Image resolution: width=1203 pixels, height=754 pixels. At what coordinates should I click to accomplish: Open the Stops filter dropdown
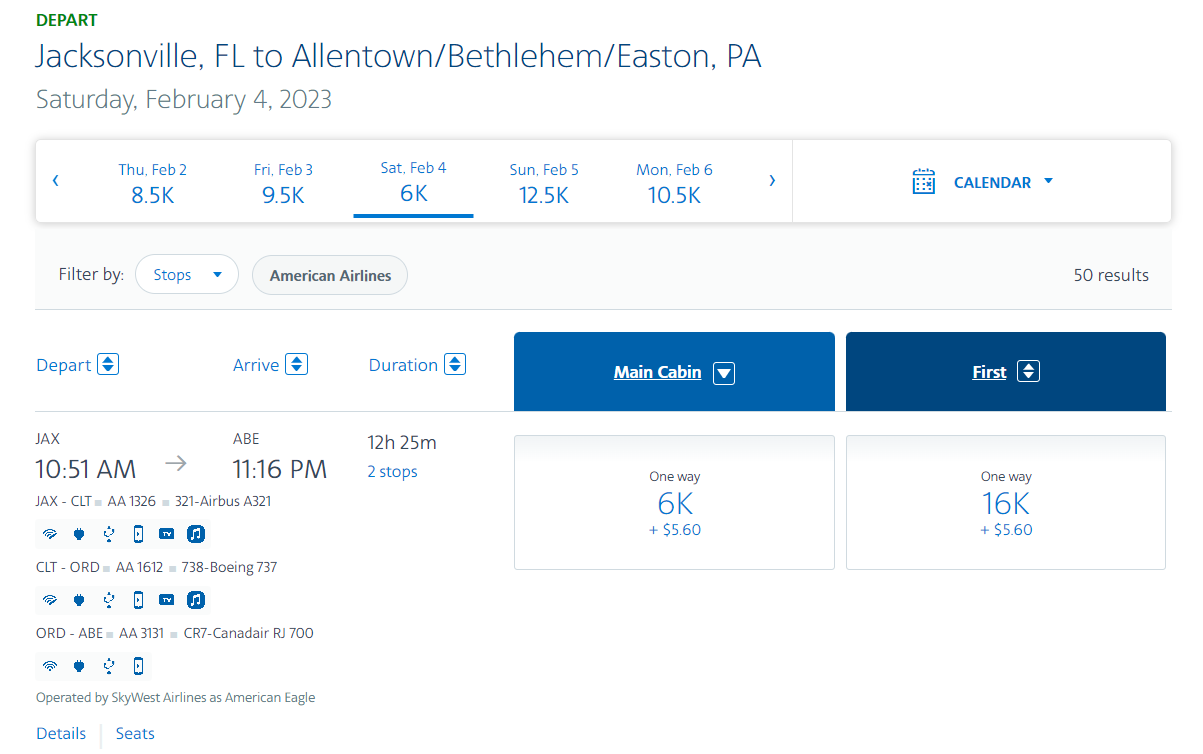pyautogui.click(x=187, y=275)
